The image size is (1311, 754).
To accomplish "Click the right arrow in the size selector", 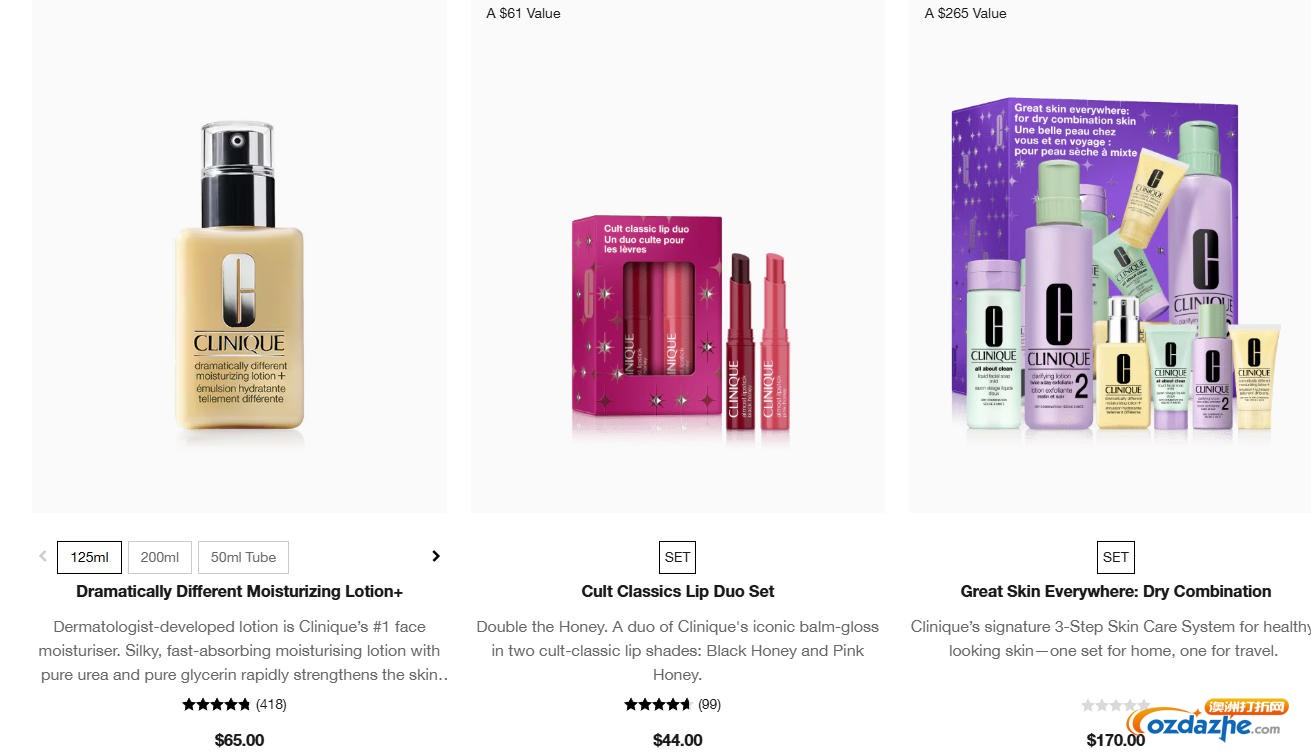I will (x=436, y=556).
